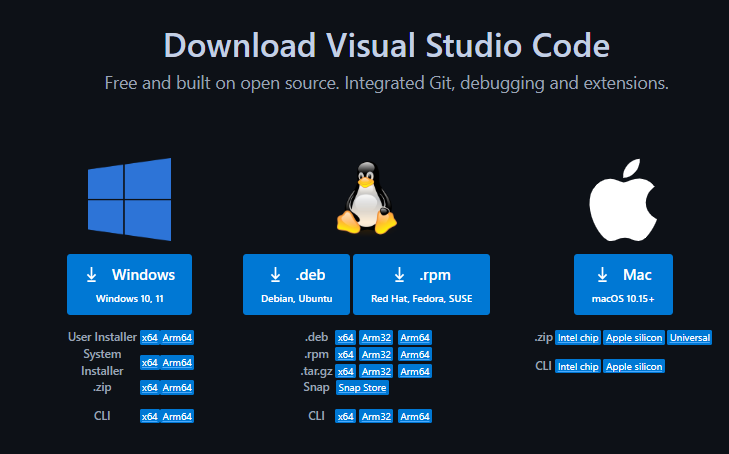Click the big Windows download button

129,284
